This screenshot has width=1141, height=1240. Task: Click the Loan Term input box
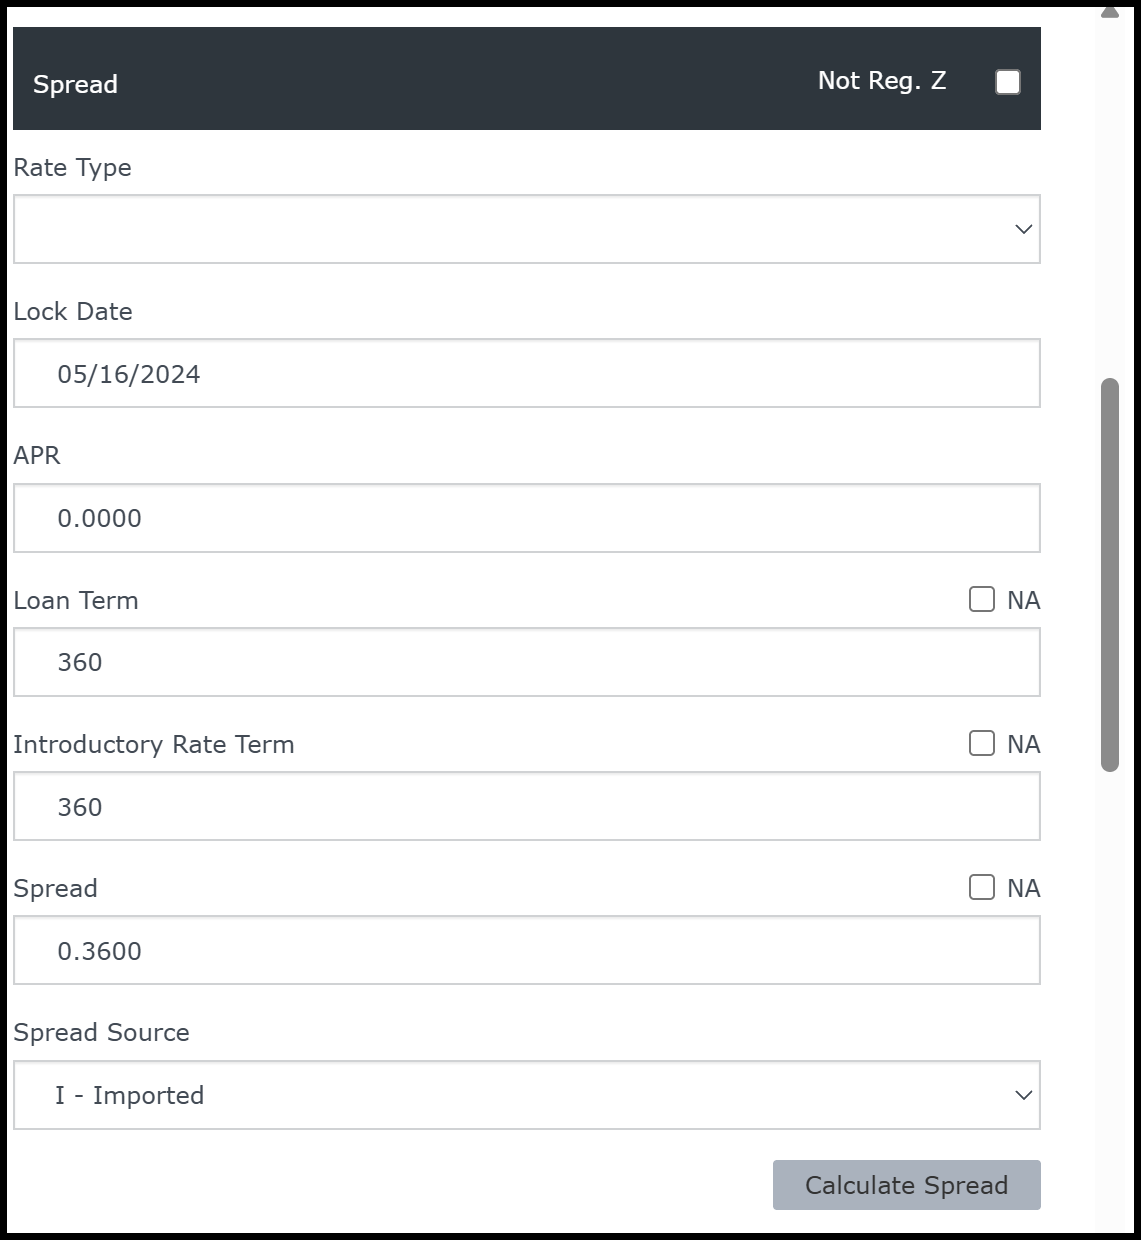(x=526, y=662)
